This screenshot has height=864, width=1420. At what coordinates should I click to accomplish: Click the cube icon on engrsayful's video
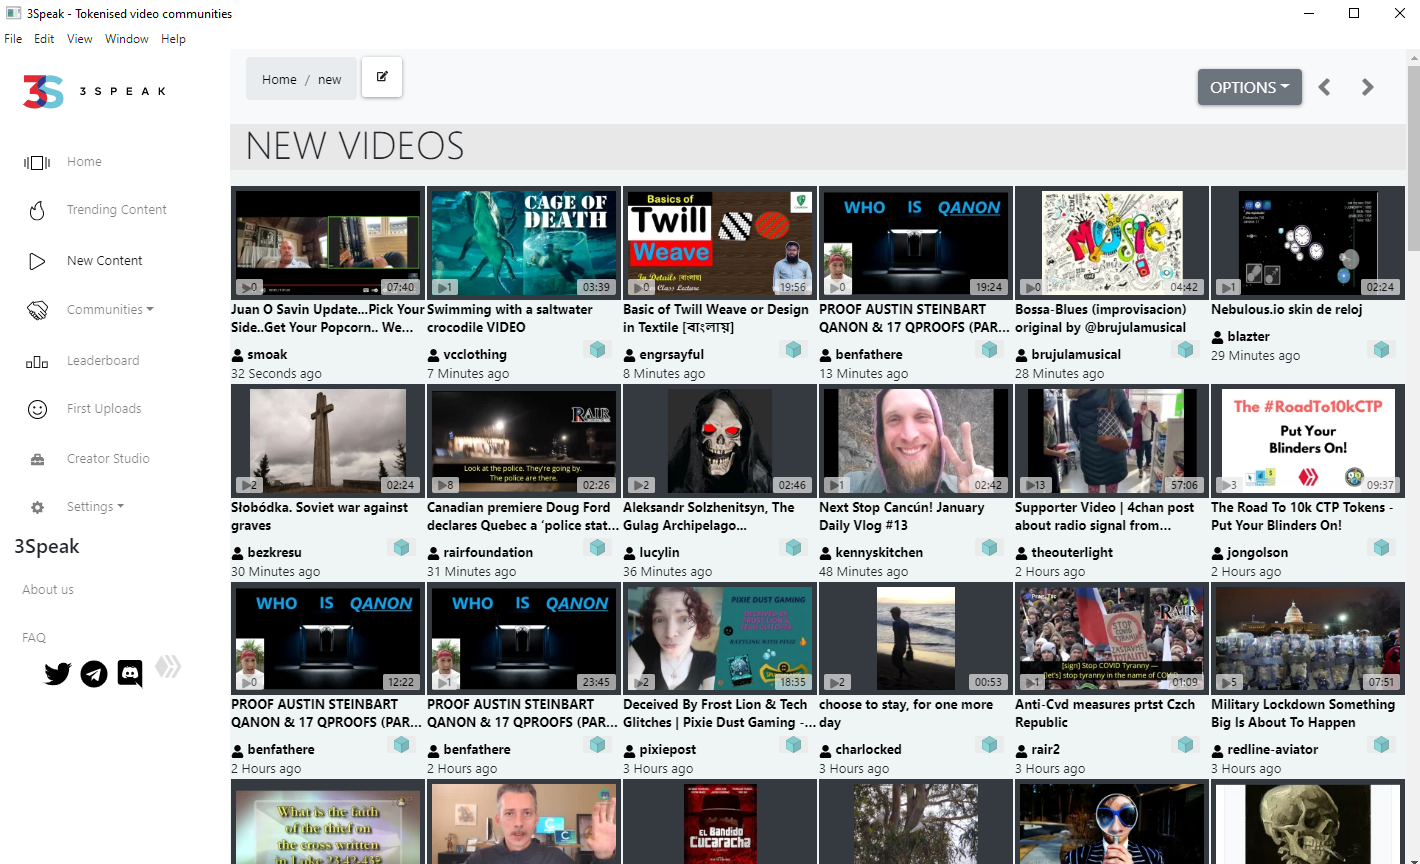coord(793,349)
